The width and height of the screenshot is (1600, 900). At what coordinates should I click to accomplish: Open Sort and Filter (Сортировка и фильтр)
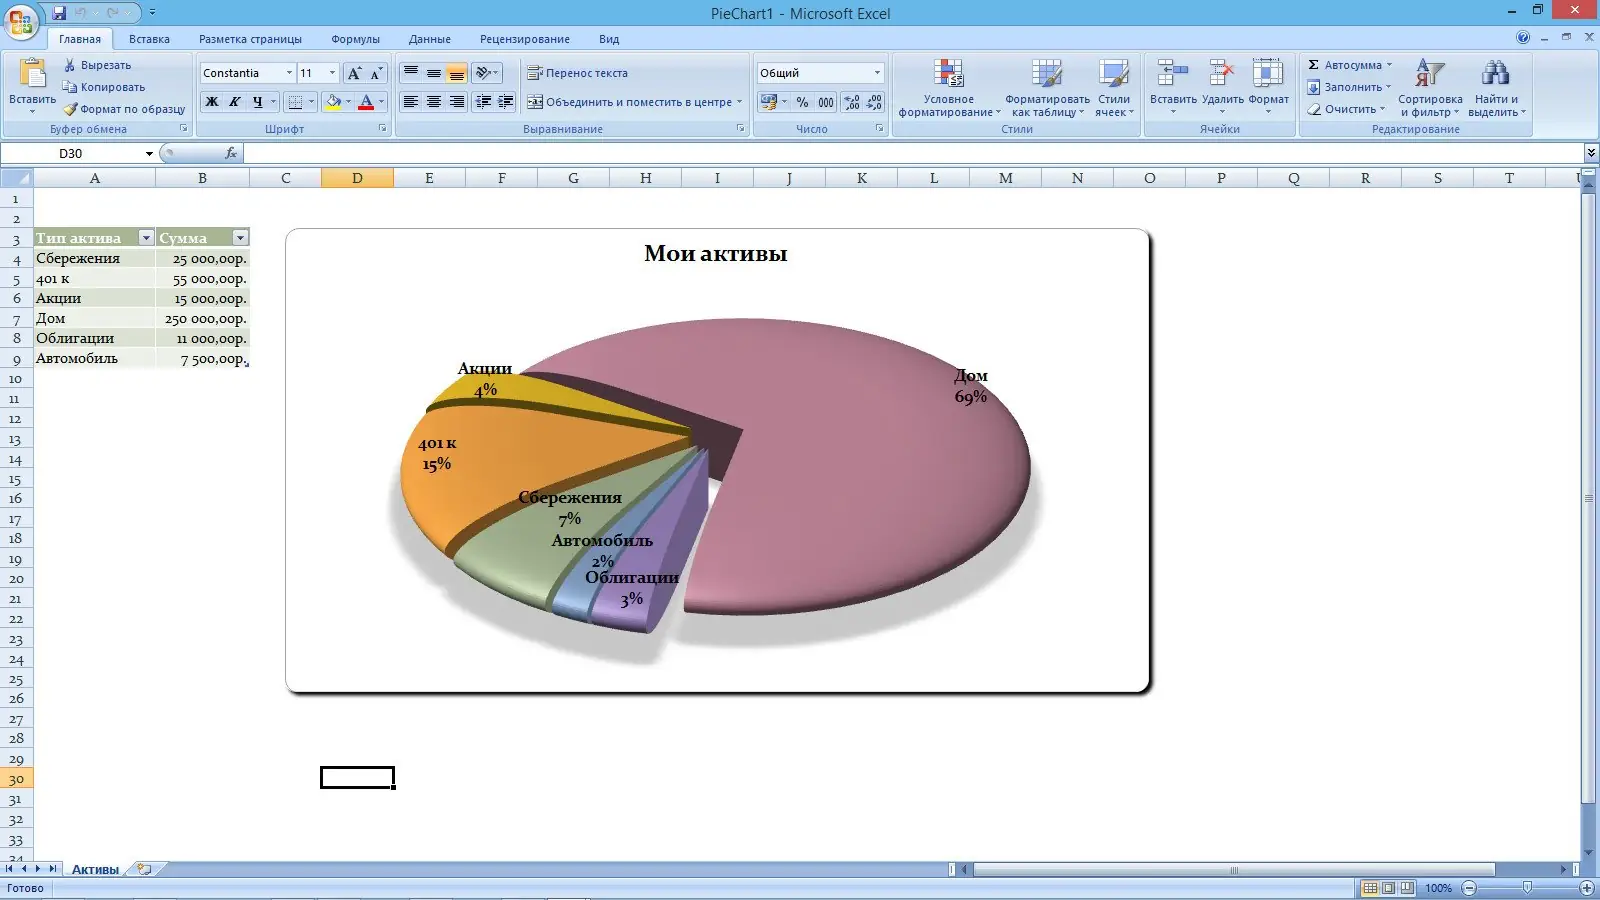click(1430, 88)
